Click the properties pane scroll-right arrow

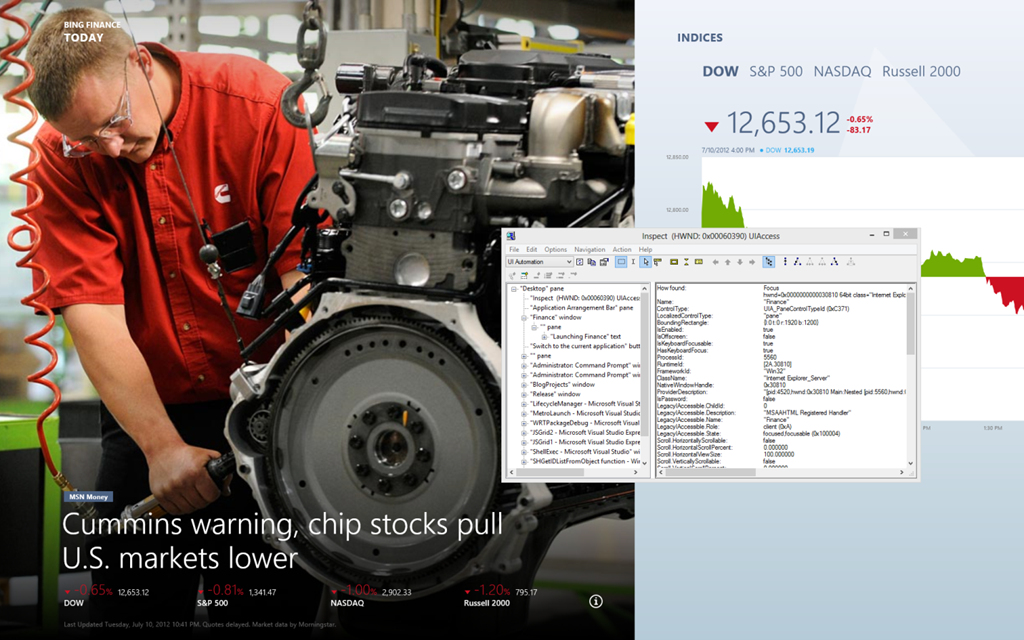(902, 472)
